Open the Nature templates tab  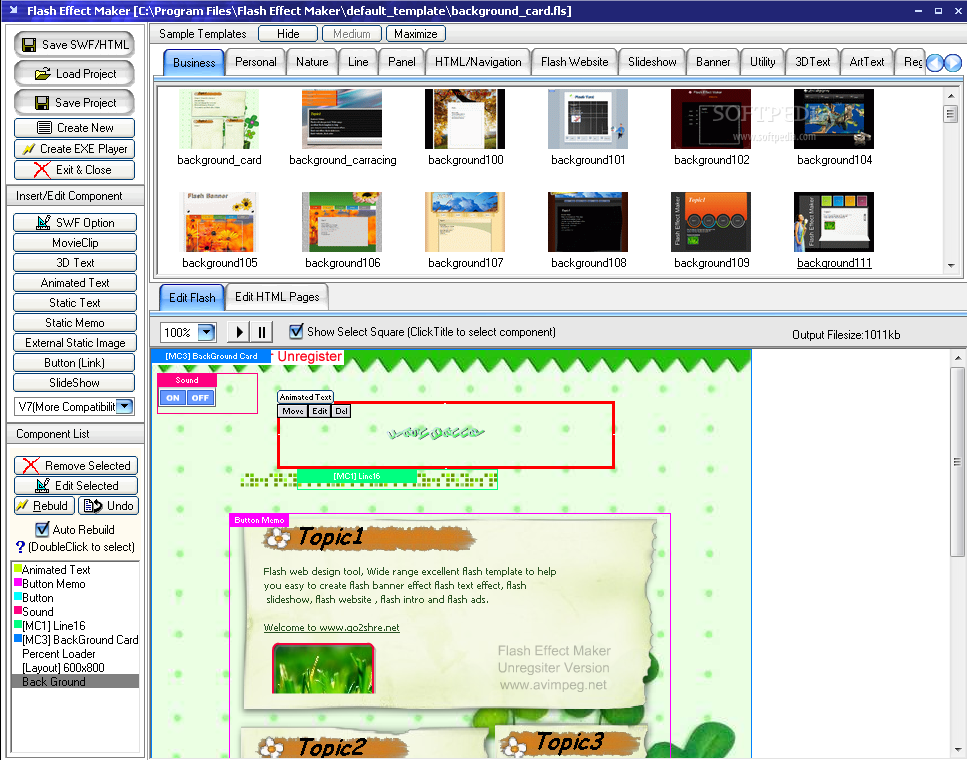(x=311, y=61)
